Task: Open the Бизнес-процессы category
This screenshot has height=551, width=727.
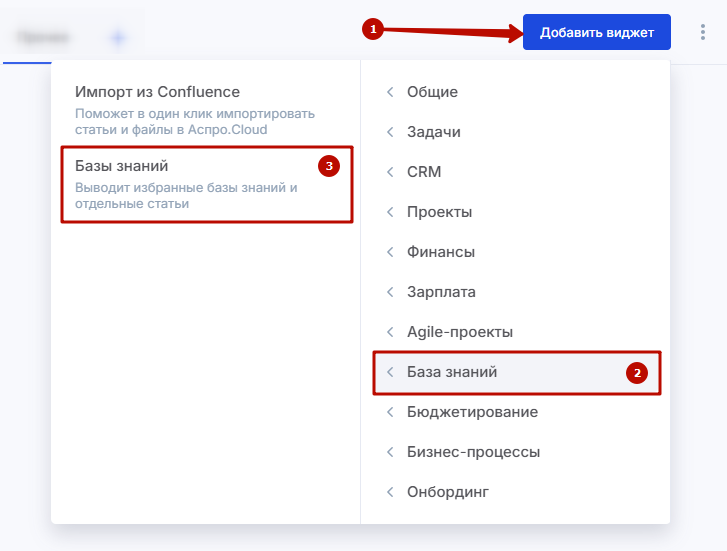Action: pyautogui.click(x=473, y=452)
